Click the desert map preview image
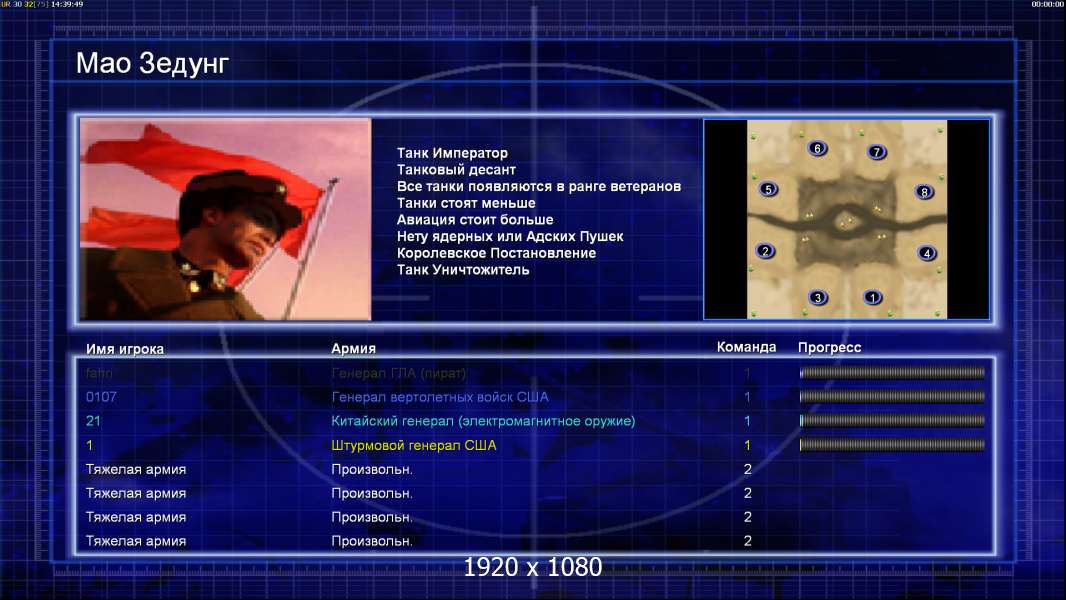 [846, 219]
